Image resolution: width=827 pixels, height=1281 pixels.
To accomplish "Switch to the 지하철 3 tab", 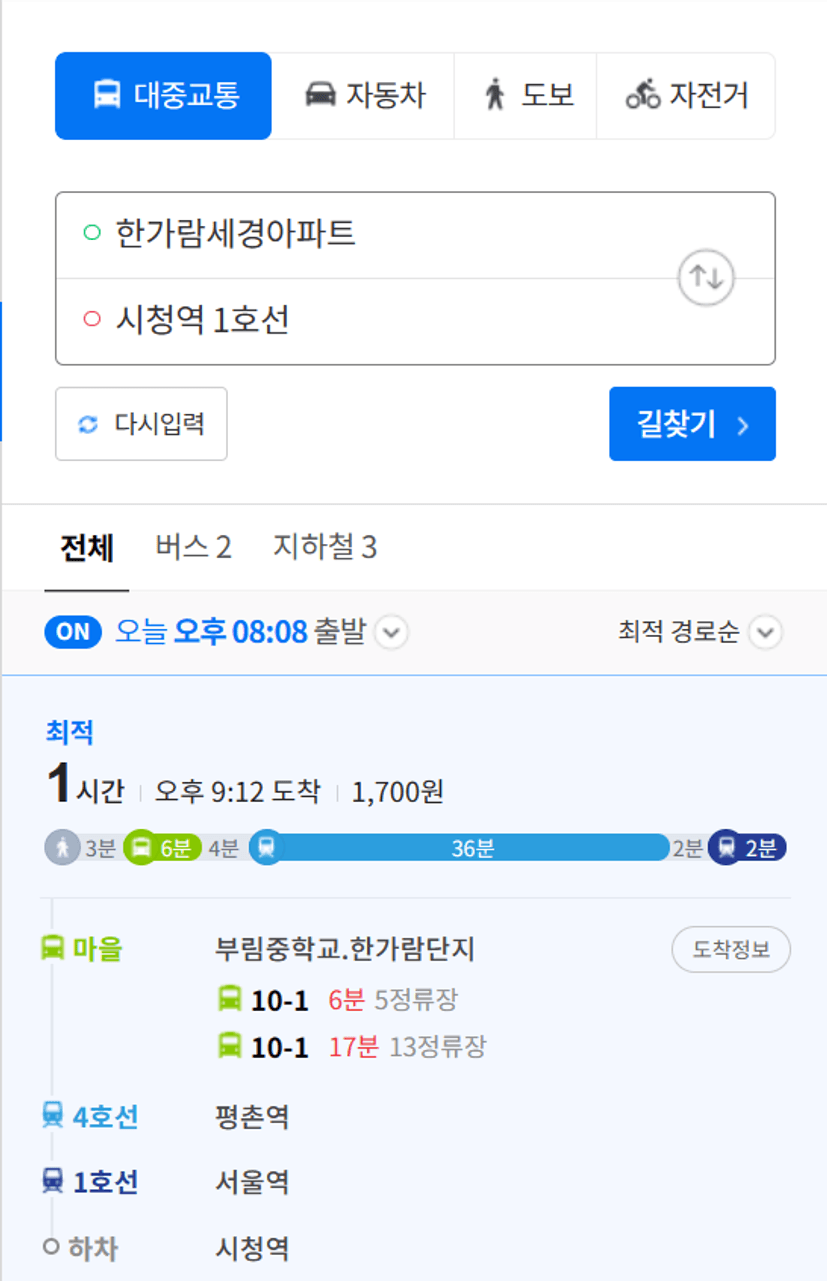I will coord(325,547).
